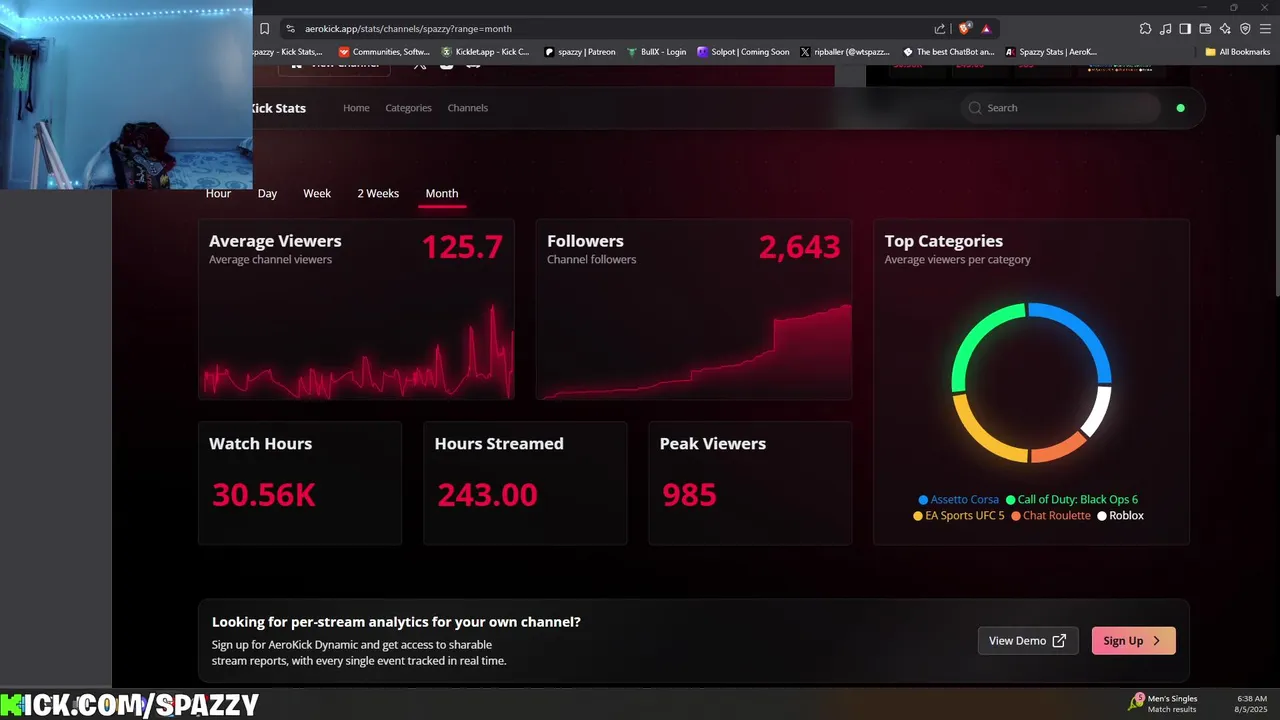This screenshot has width=1280, height=720.
Task: Open Categories in Kick Stats nav
Action: [x=408, y=108]
